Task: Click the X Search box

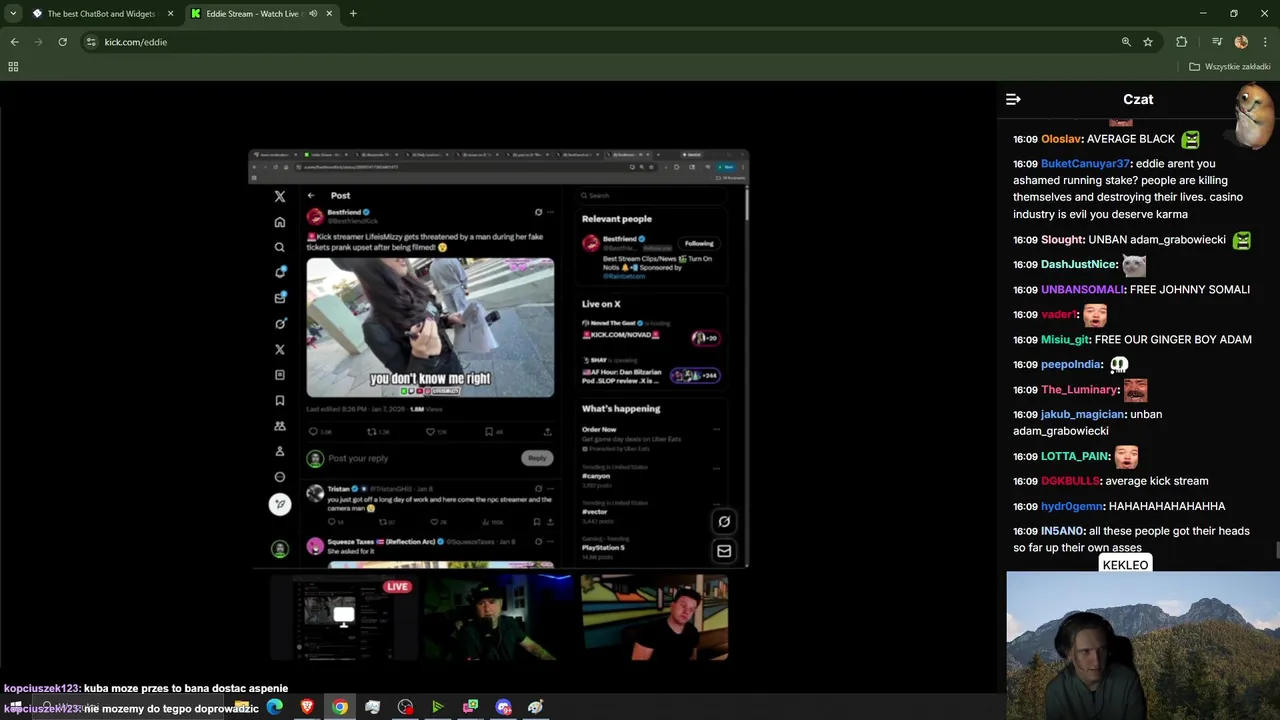Action: (652, 195)
